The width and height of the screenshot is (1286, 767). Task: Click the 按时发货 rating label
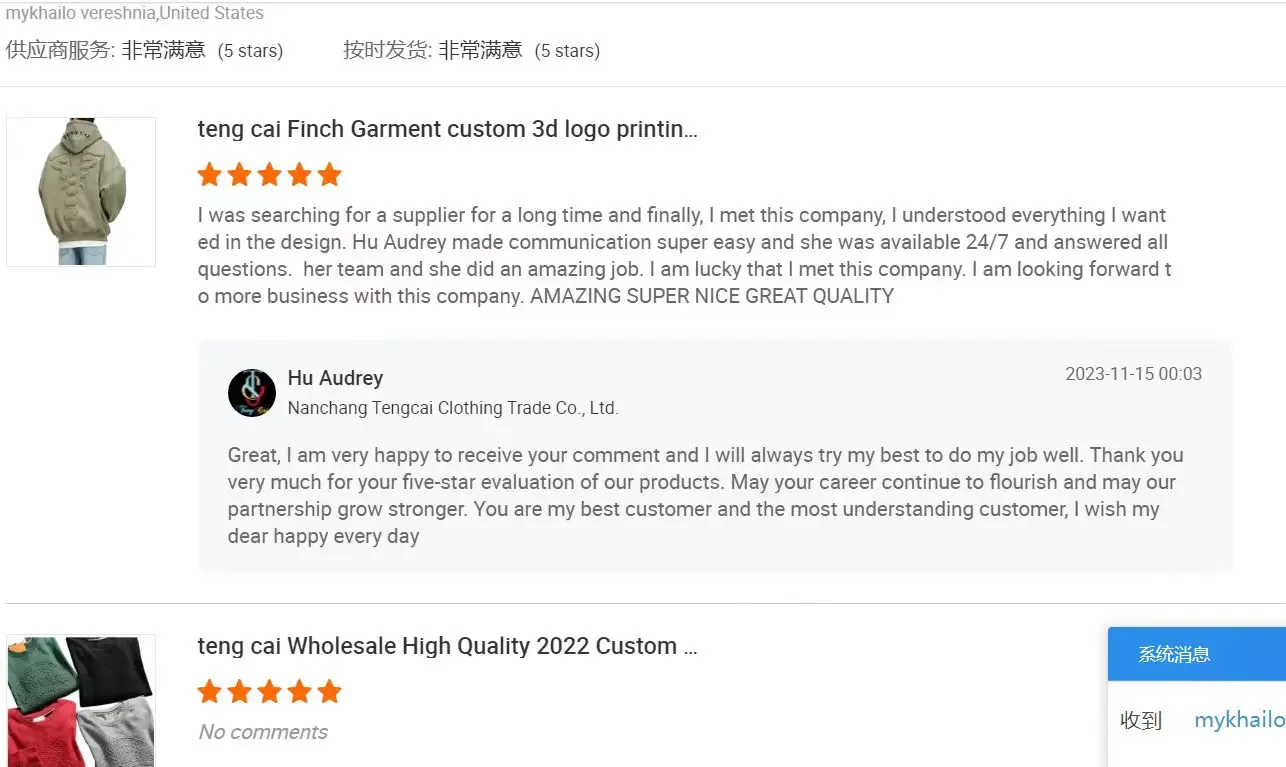click(387, 50)
